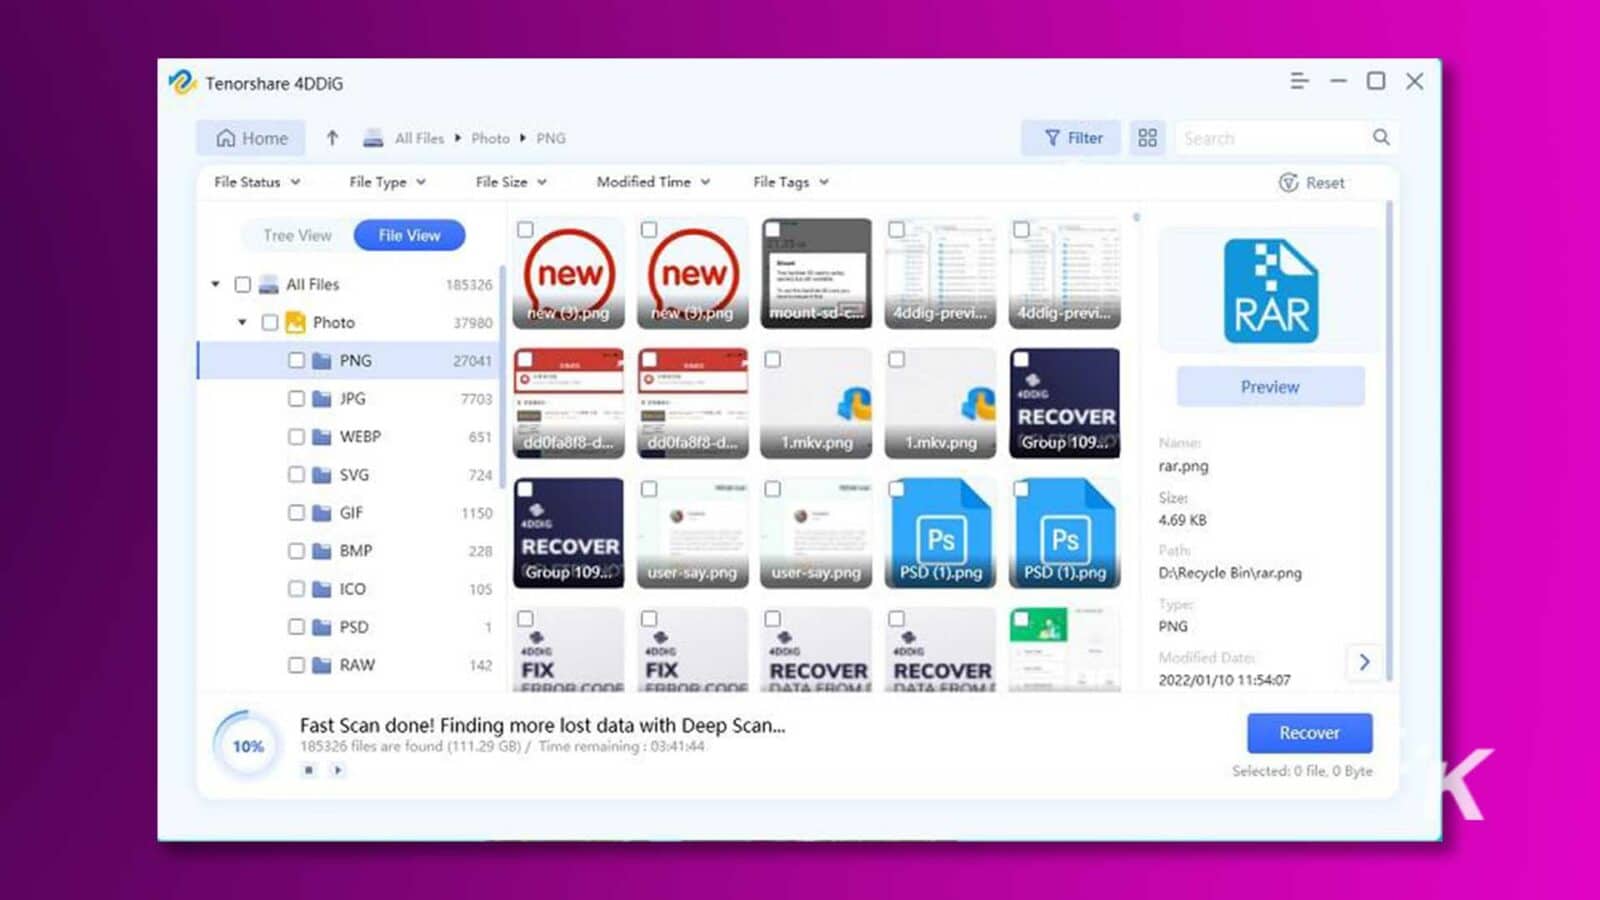Go to the Home button
1600x900 pixels.
coord(251,138)
